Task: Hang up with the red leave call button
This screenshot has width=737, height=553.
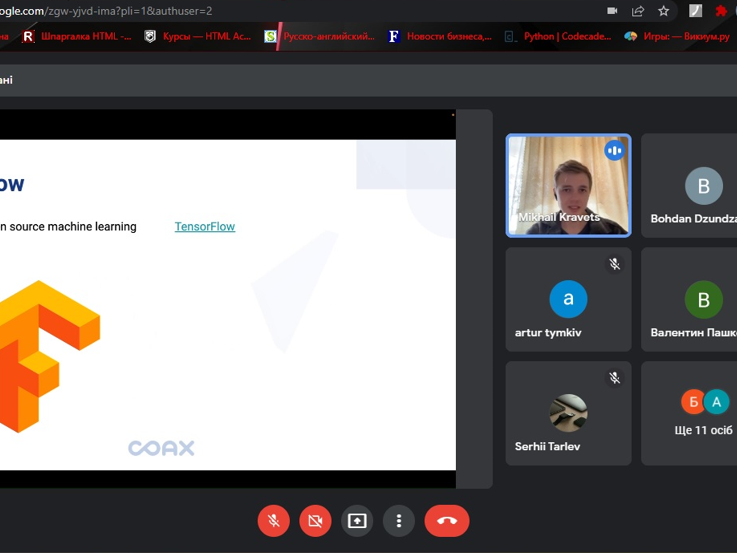Action: pyautogui.click(x=447, y=521)
